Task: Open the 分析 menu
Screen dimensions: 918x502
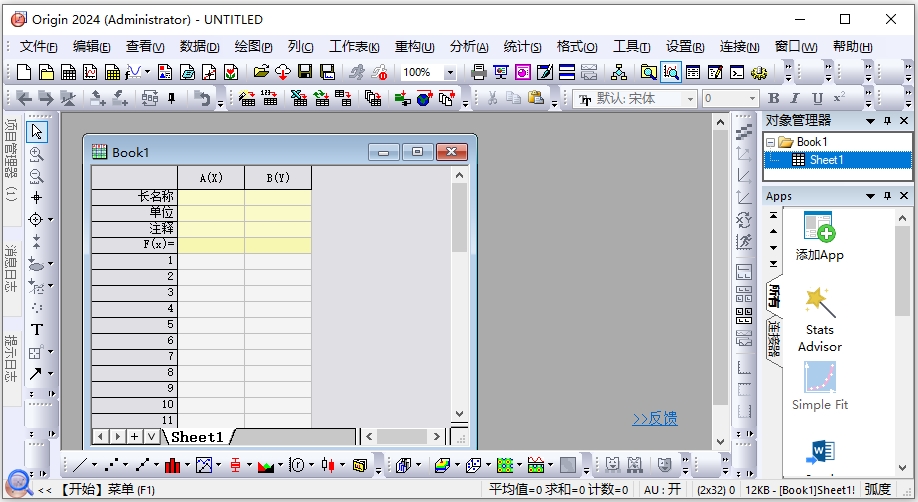Action: coord(469,47)
